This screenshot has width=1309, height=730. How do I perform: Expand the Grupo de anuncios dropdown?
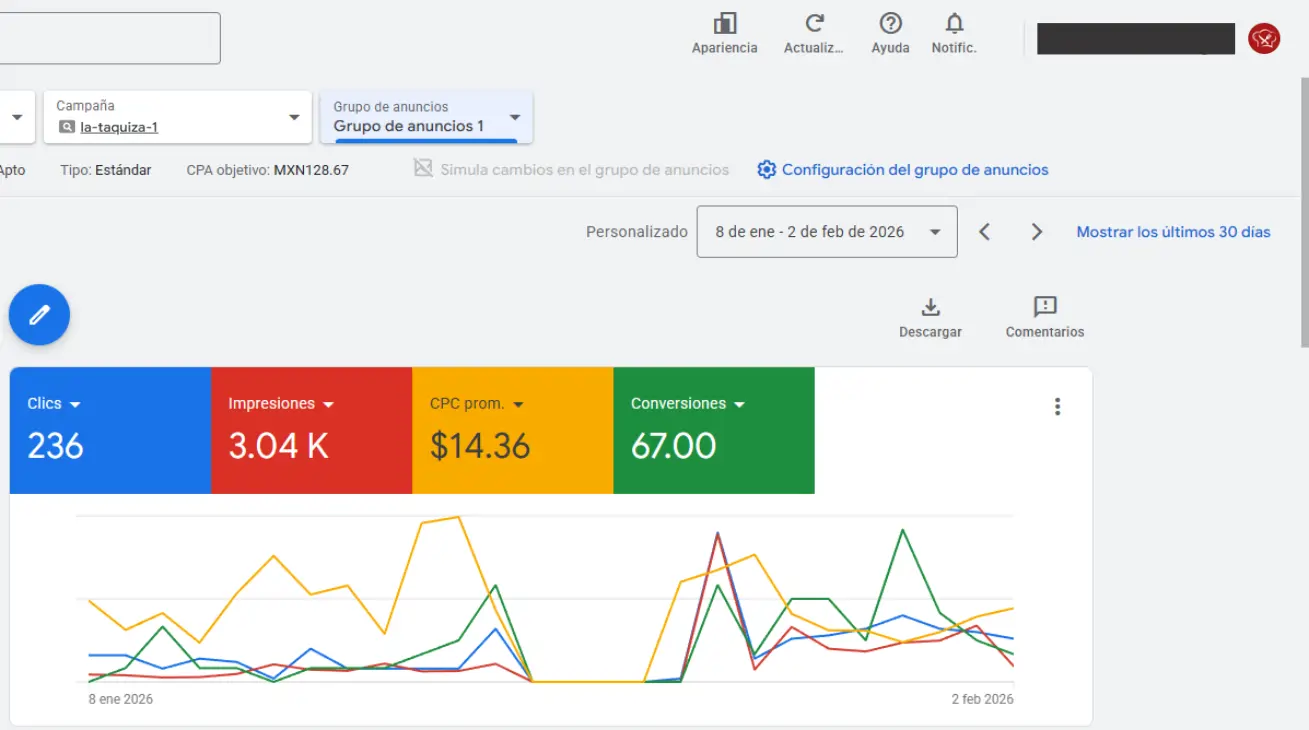click(x=515, y=117)
